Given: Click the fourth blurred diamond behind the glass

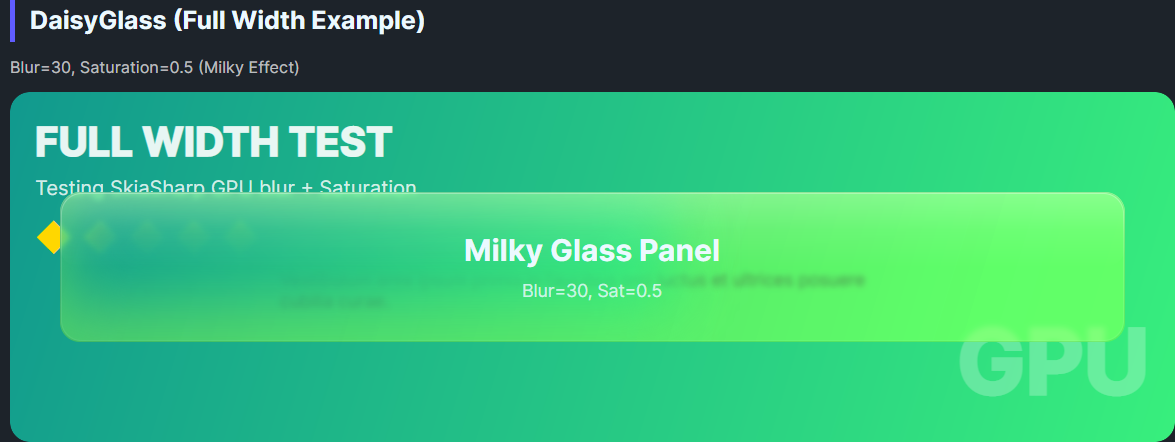Looking at the screenshot, I should [240, 235].
